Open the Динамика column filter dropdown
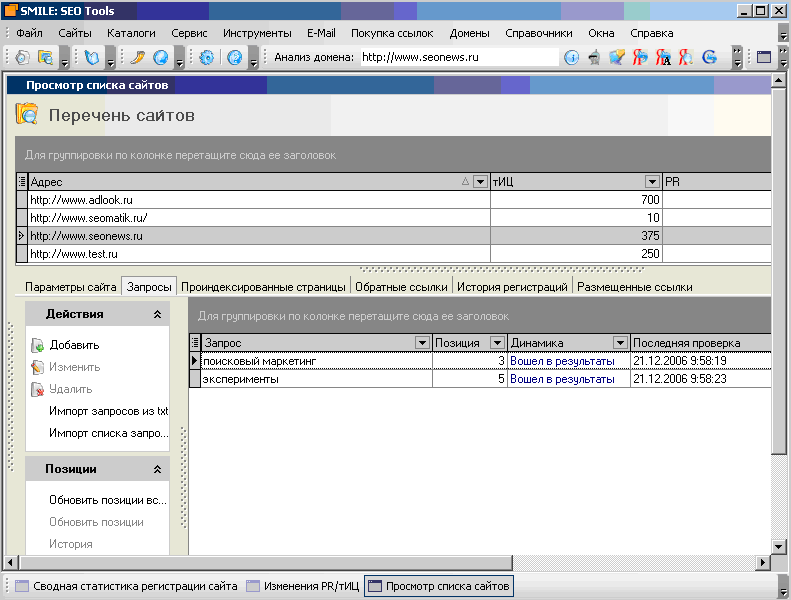This screenshot has height=600, width=791. 620,343
